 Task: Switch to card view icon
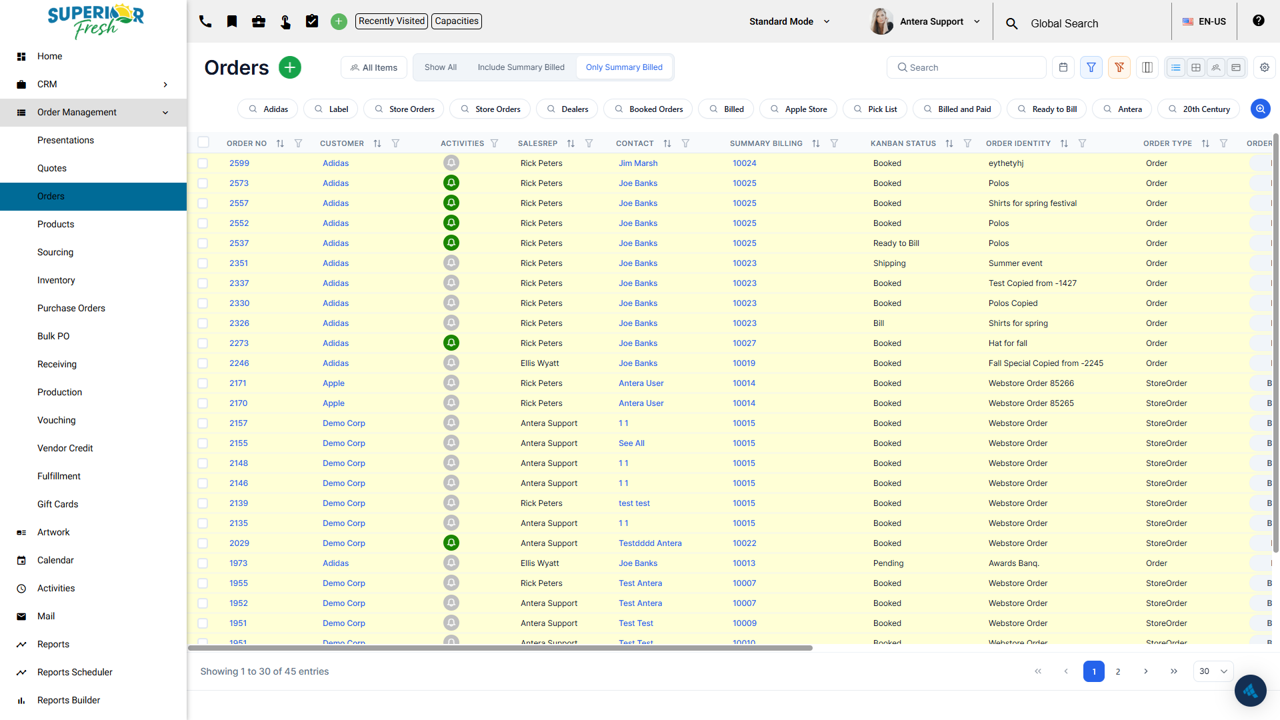1236,67
